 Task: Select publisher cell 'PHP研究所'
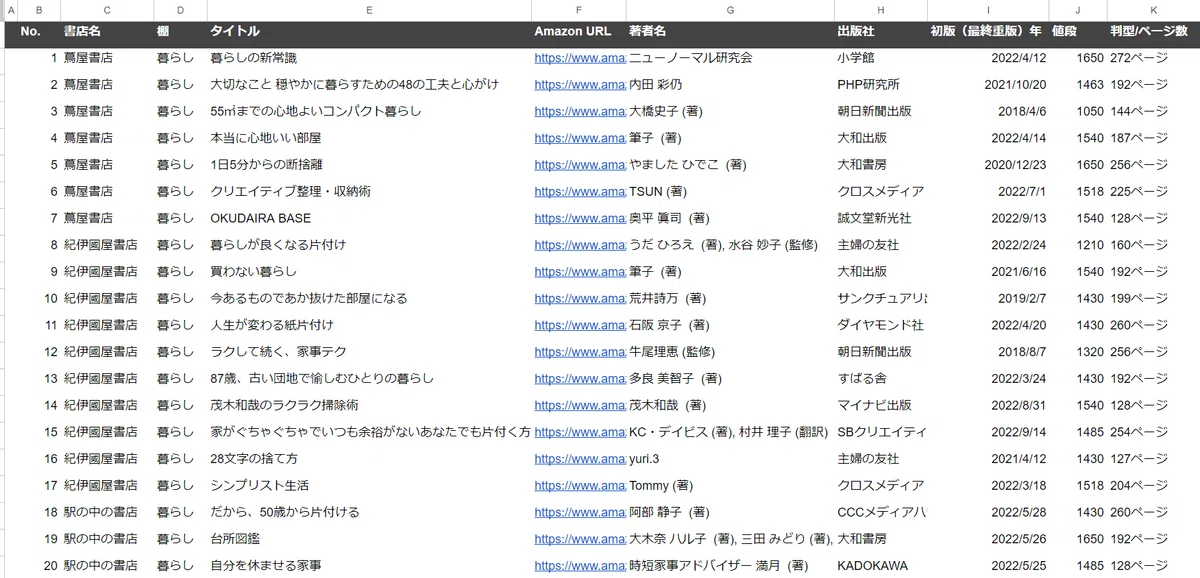pyautogui.click(x=881, y=85)
